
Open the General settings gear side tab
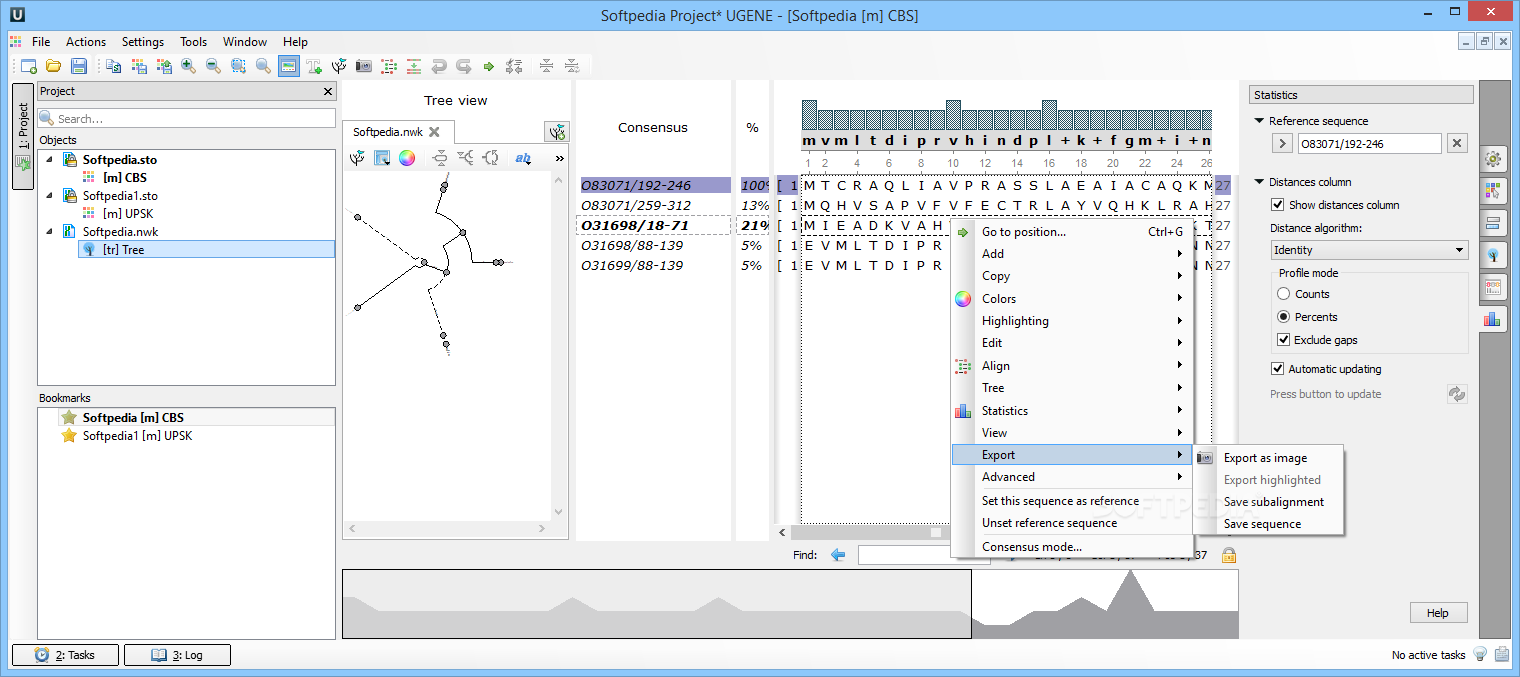[x=1494, y=158]
